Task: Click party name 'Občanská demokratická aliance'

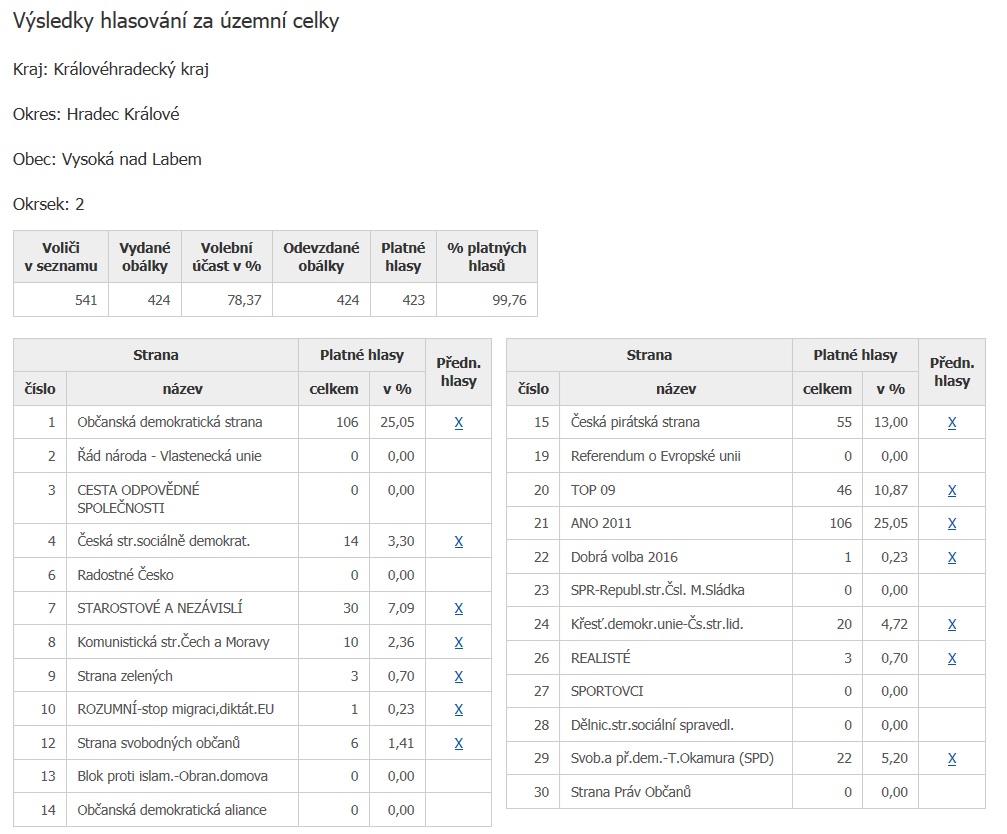Action: coord(171,810)
